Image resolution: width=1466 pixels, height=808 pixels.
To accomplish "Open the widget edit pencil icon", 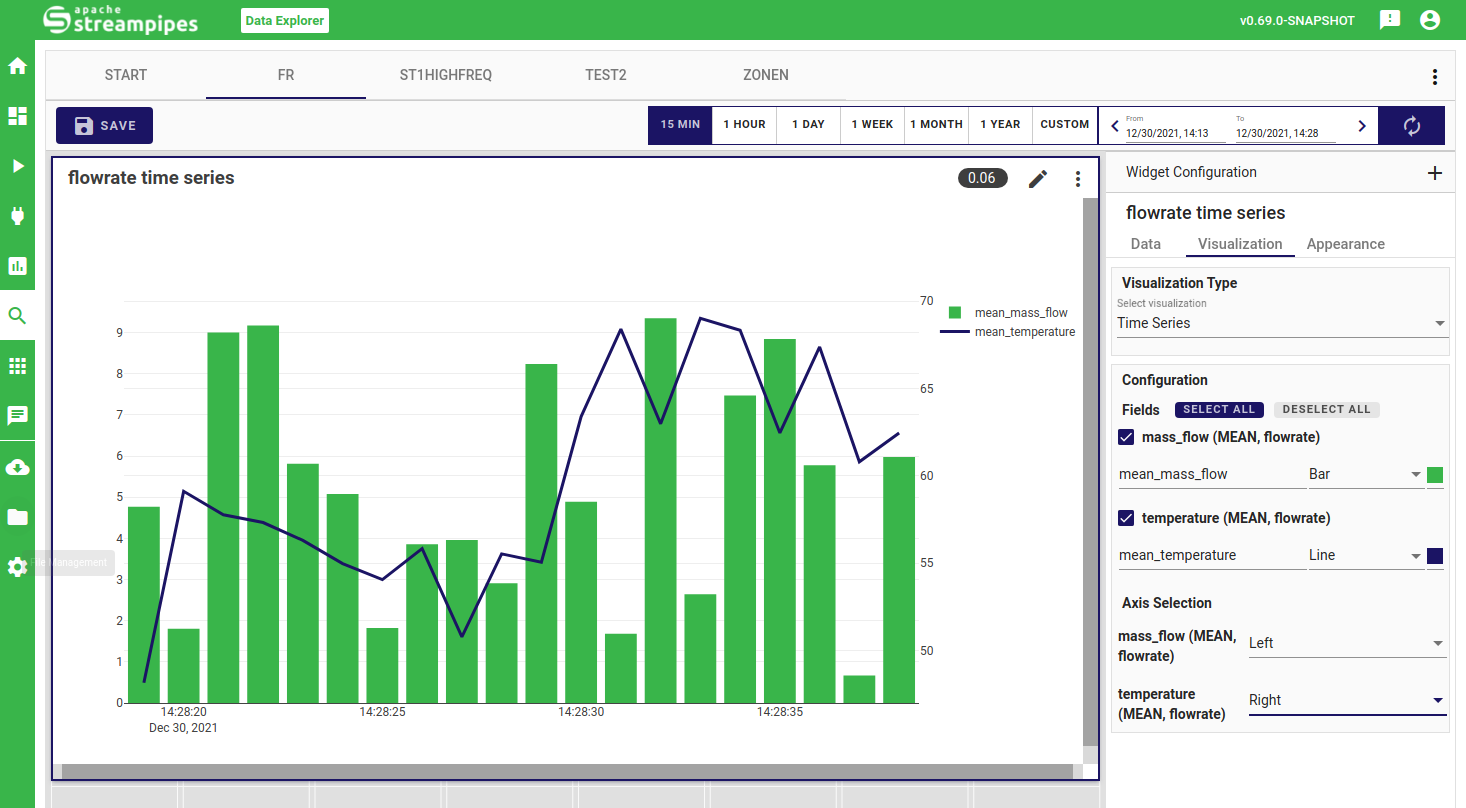I will (x=1038, y=179).
